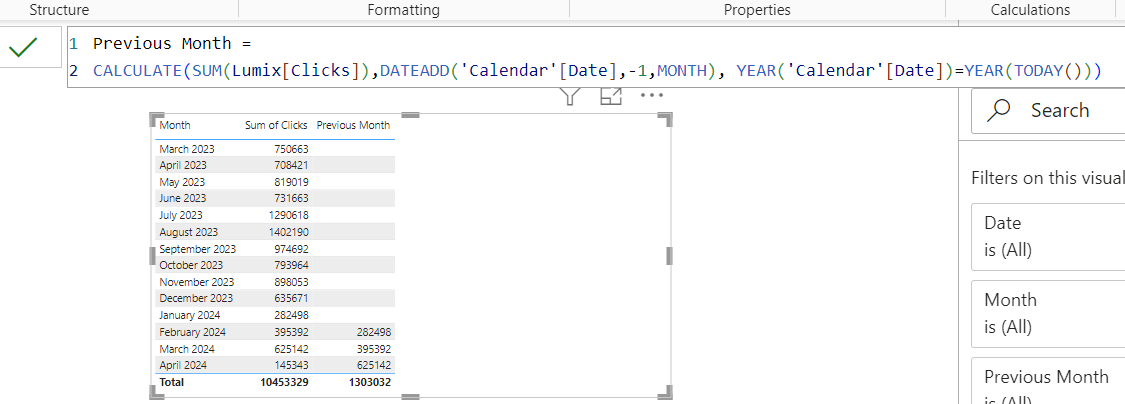Click the value 1290618
1125x404 pixels.
click(288, 215)
